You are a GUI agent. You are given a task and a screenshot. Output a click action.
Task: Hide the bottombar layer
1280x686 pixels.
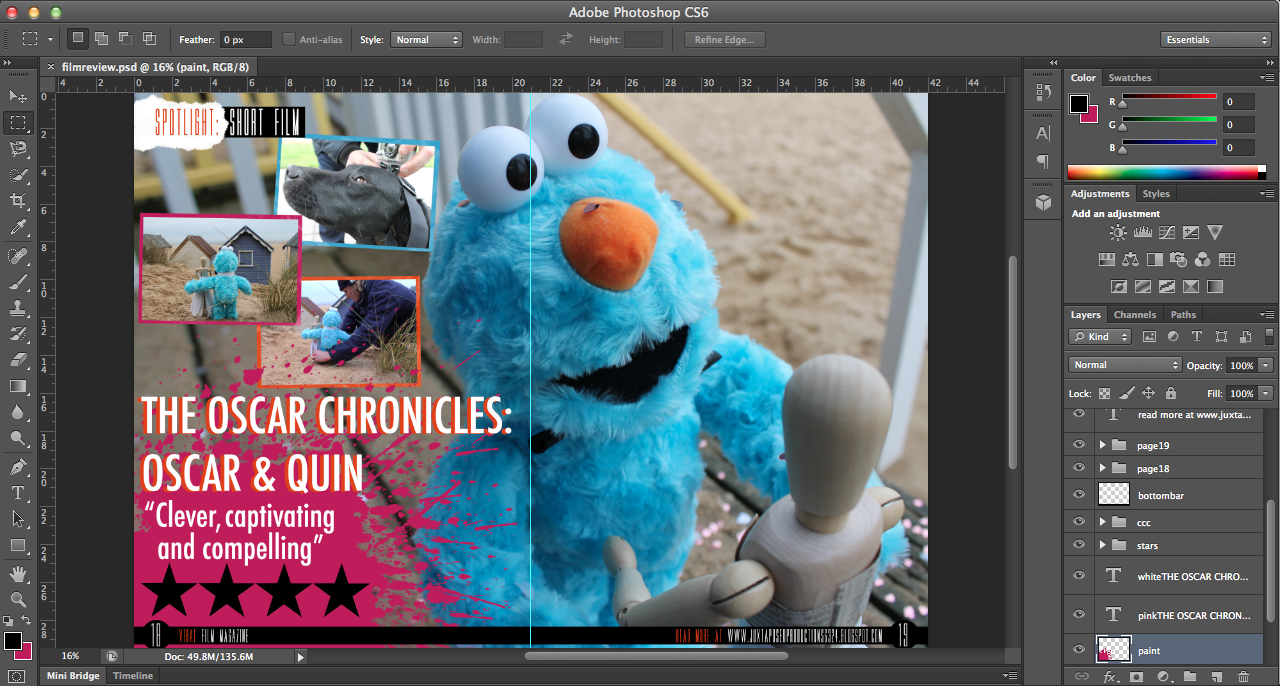click(x=1078, y=494)
